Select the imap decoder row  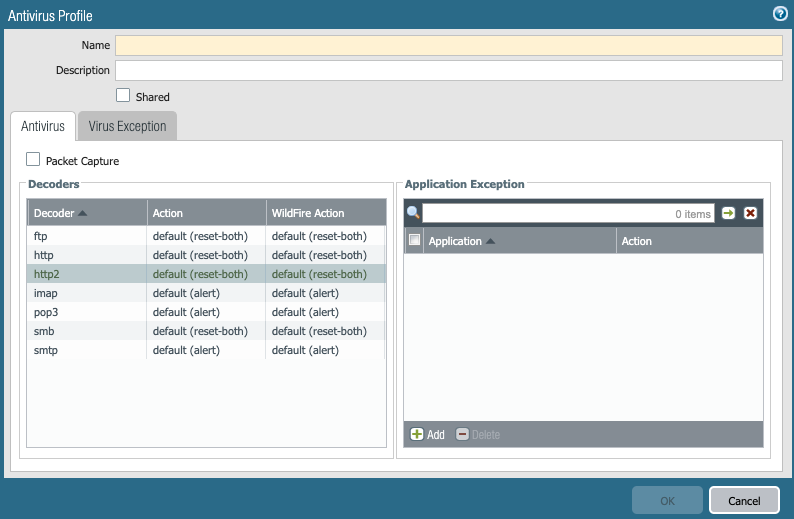click(x=86, y=293)
